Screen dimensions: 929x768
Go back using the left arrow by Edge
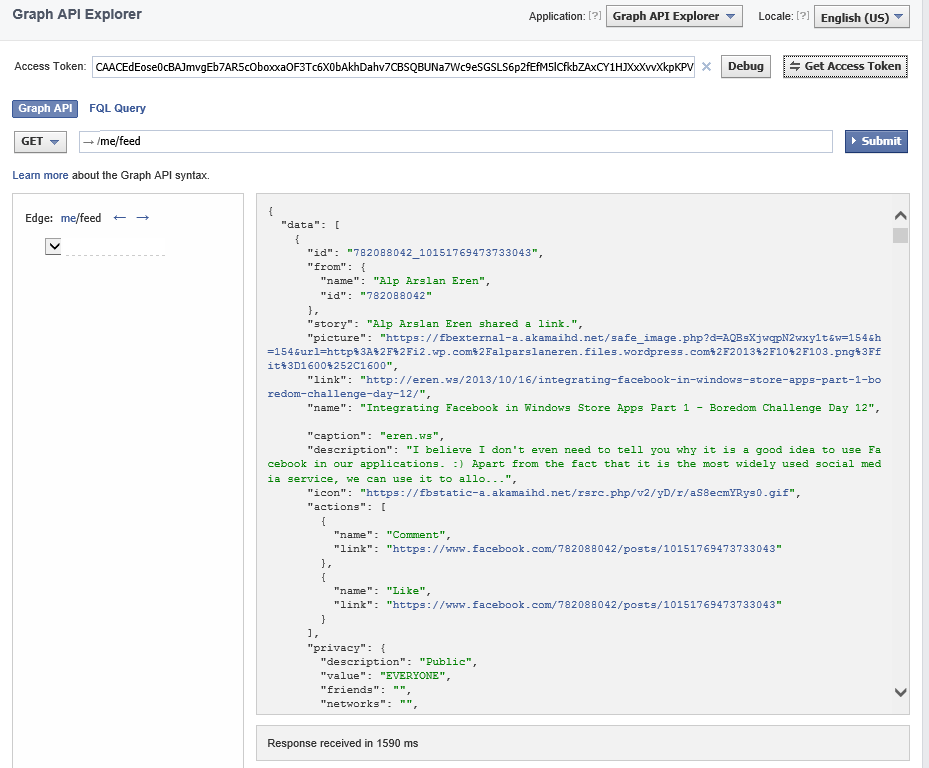click(119, 217)
